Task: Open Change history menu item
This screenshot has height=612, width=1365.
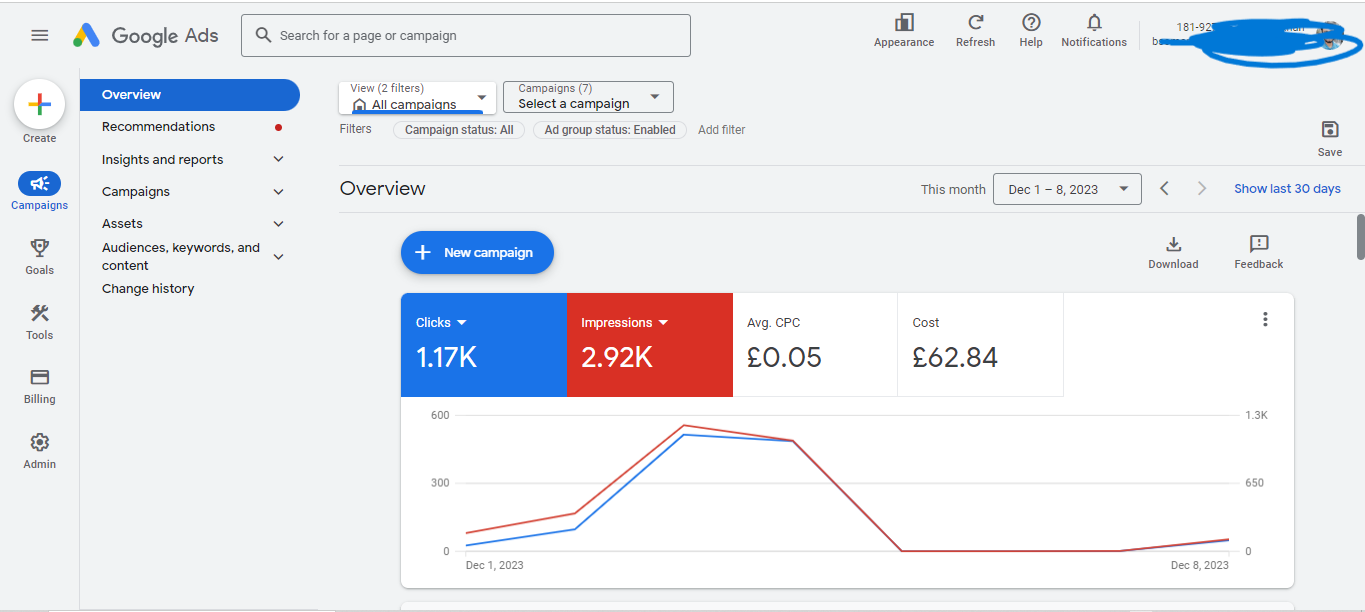Action: pos(148,289)
